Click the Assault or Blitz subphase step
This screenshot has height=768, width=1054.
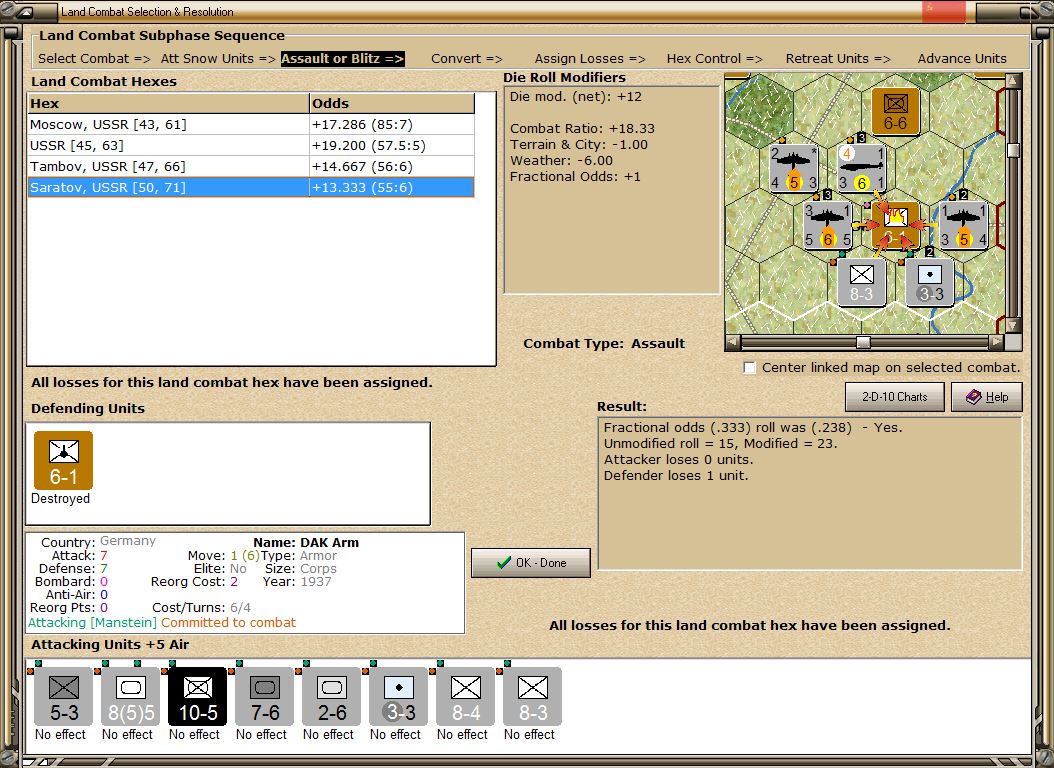click(342, 58)
